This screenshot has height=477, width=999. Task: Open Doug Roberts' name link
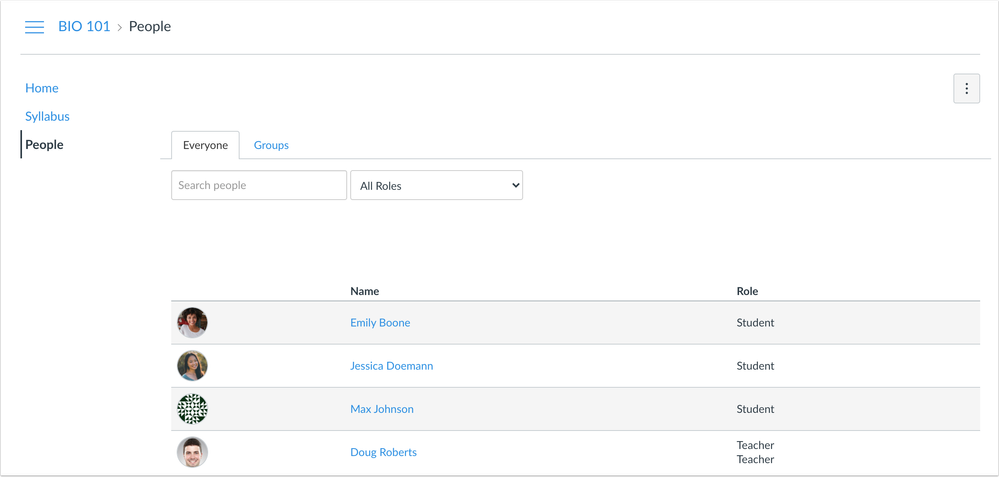(x=383, y=452)
